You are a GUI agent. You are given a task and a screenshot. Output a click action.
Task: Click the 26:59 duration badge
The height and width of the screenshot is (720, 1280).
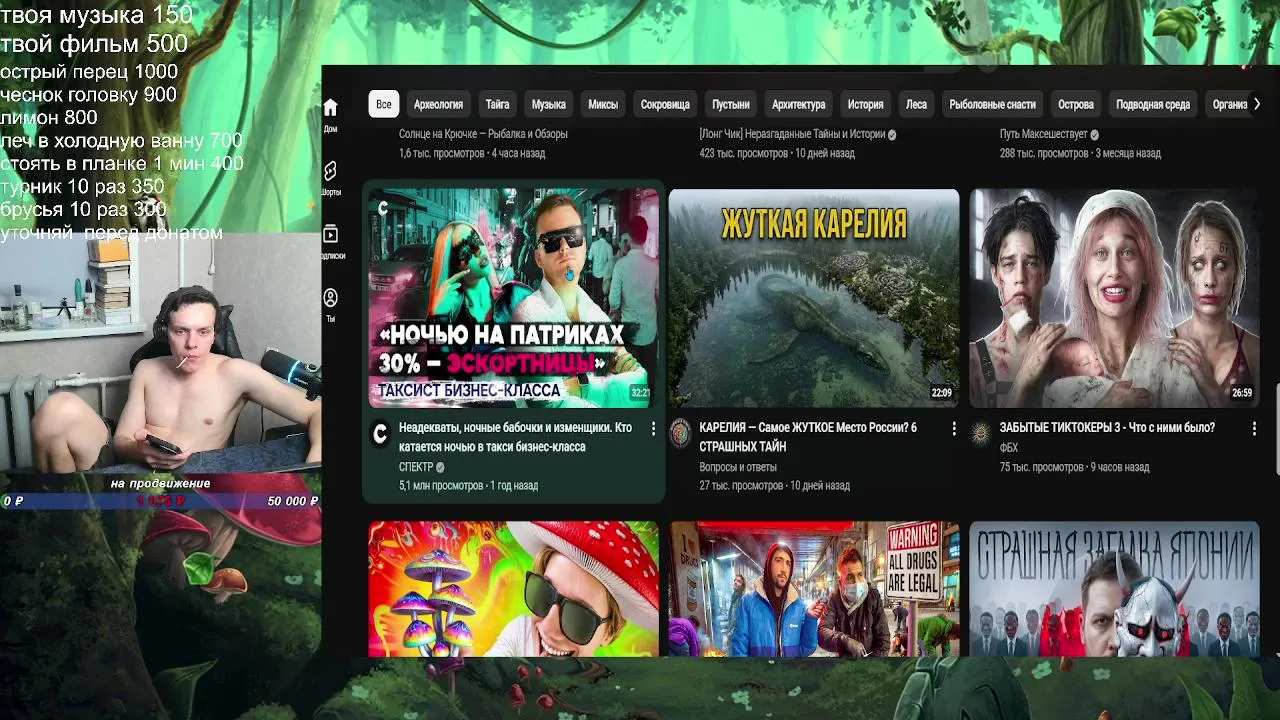(1242, 393)
